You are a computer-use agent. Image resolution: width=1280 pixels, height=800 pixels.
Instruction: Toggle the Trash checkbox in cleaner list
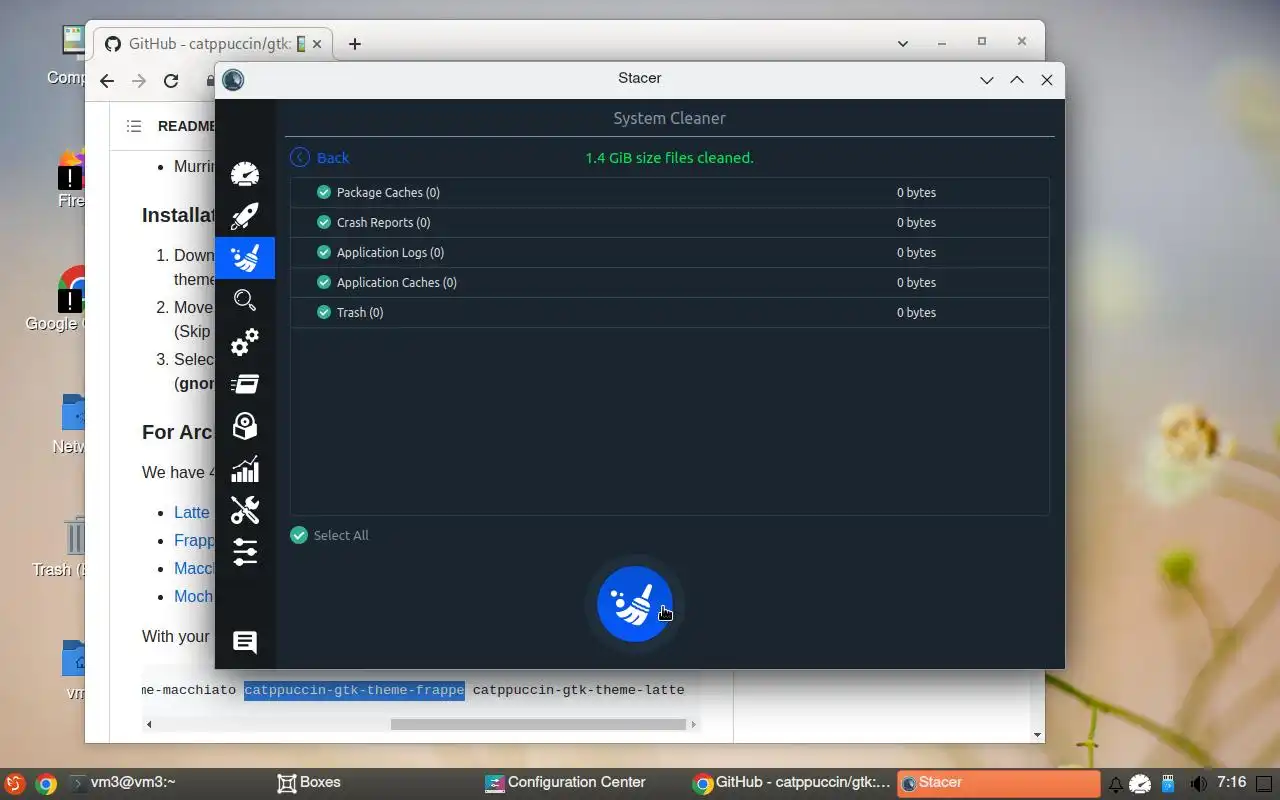(324, 312)
